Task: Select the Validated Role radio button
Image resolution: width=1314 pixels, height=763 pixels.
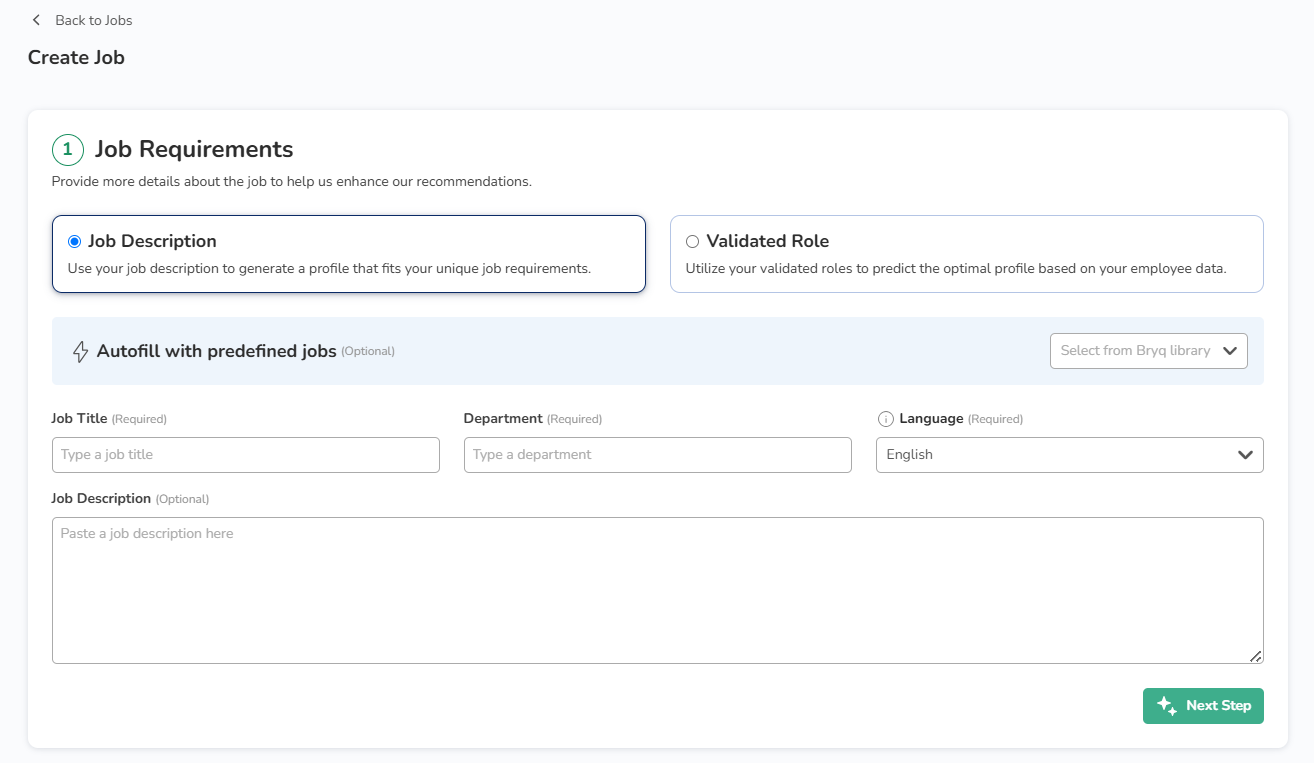Action: [x=692, y=241]
